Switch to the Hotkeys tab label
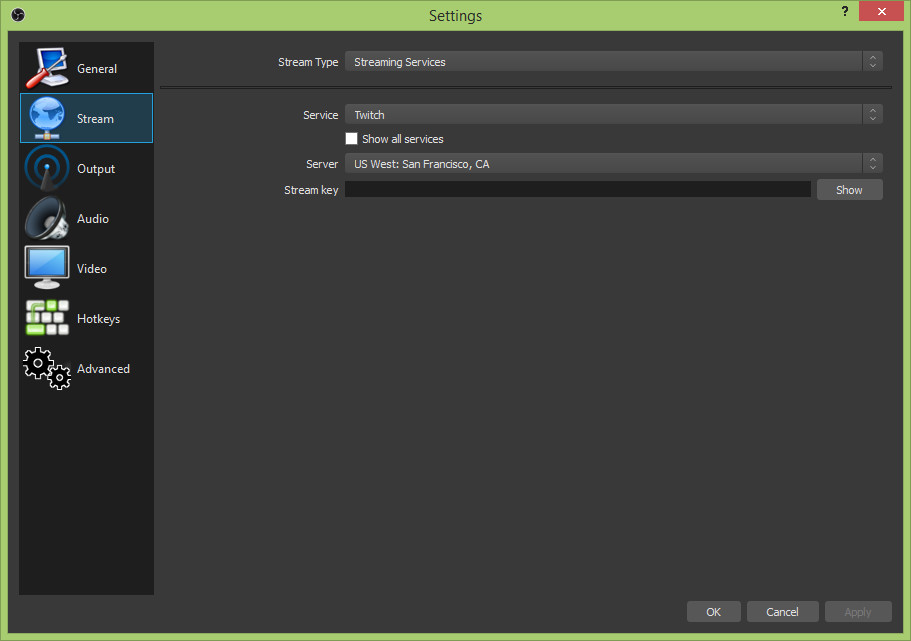Viewport: 911px width, 641px height. 98,318
